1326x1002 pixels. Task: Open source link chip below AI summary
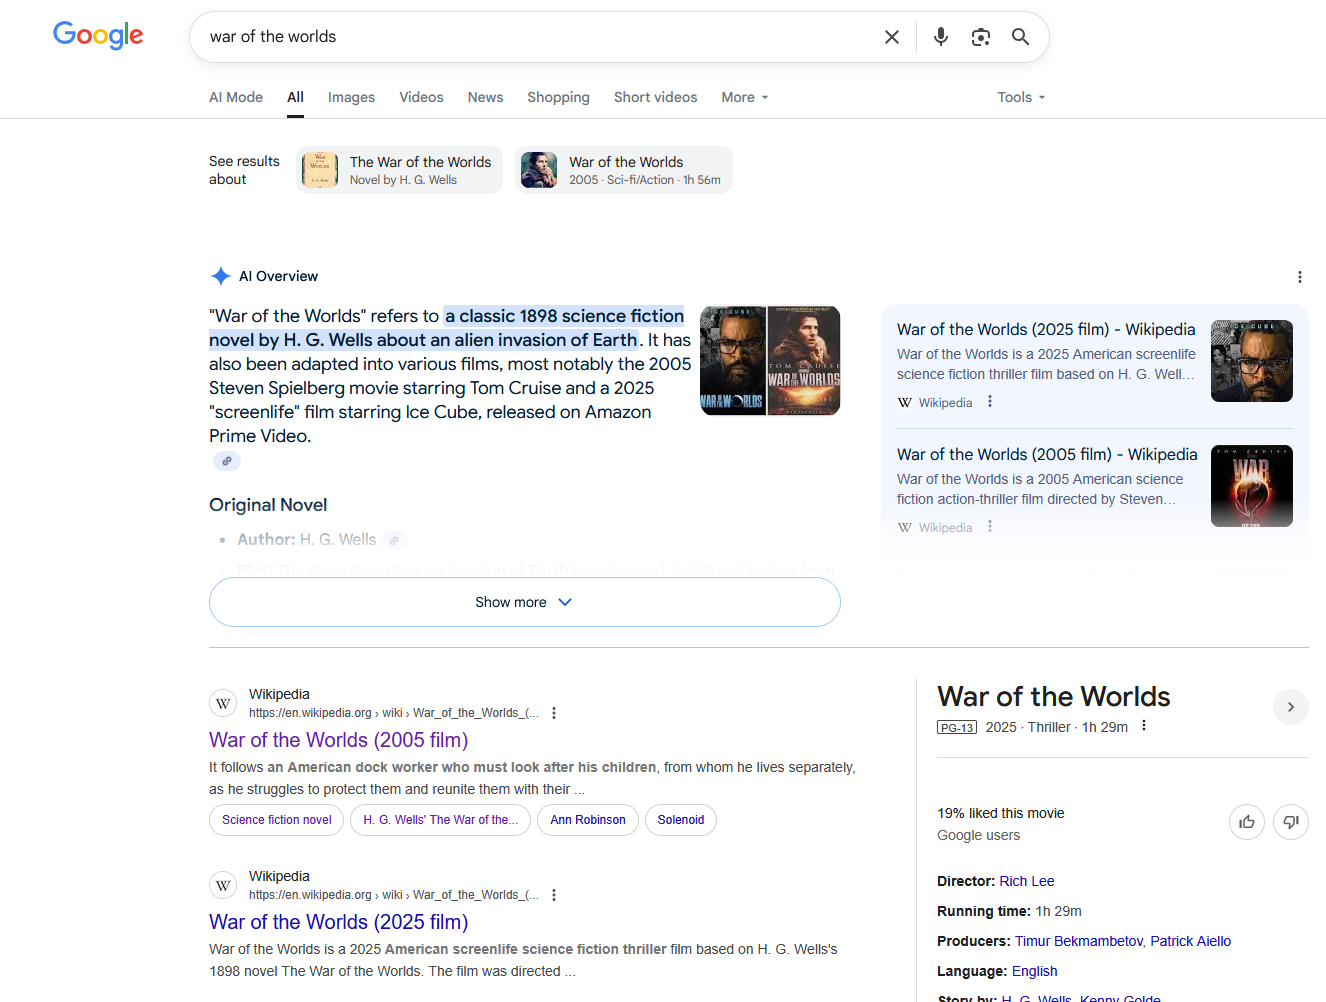[x=227, y=461]
